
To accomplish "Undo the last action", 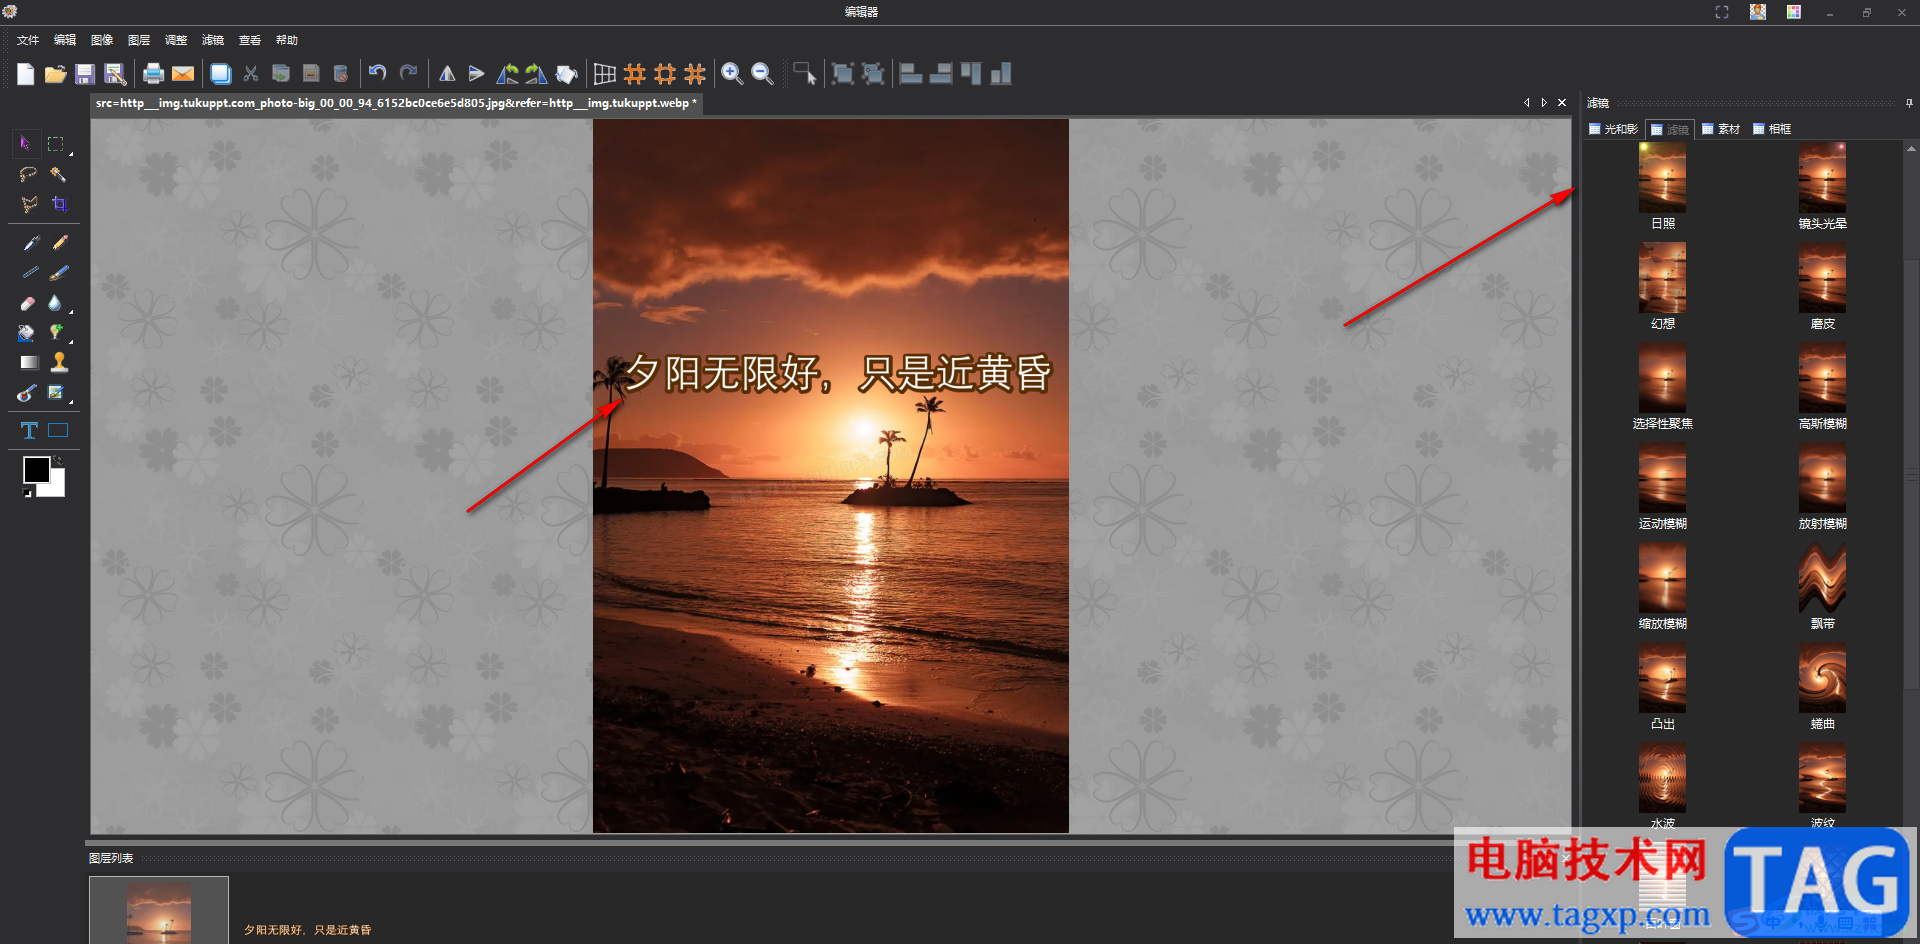I will 377,73.
